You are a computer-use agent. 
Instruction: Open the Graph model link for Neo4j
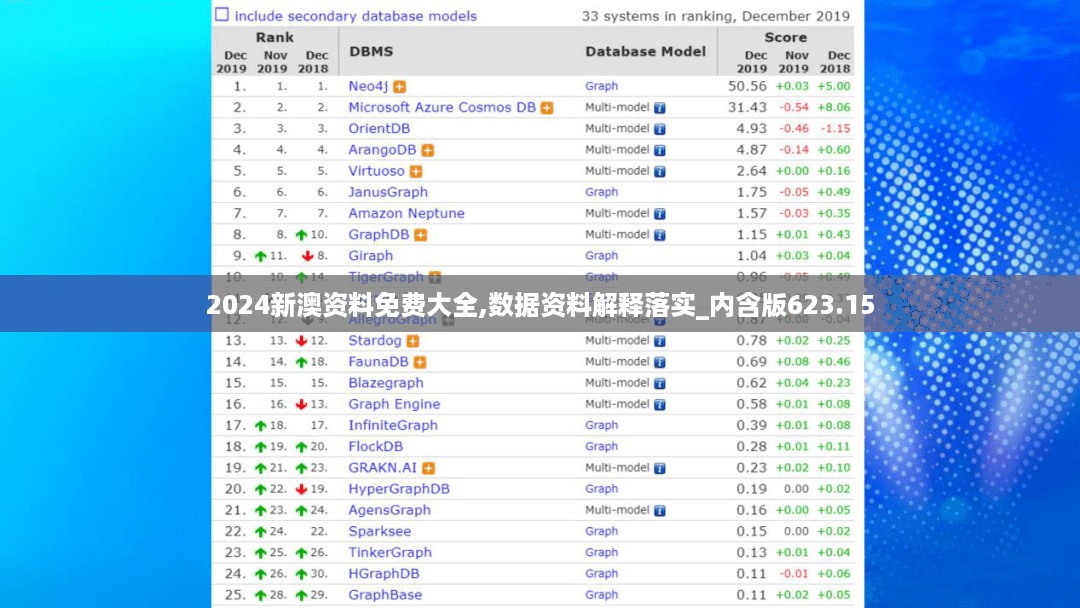[x=602, y=86]
